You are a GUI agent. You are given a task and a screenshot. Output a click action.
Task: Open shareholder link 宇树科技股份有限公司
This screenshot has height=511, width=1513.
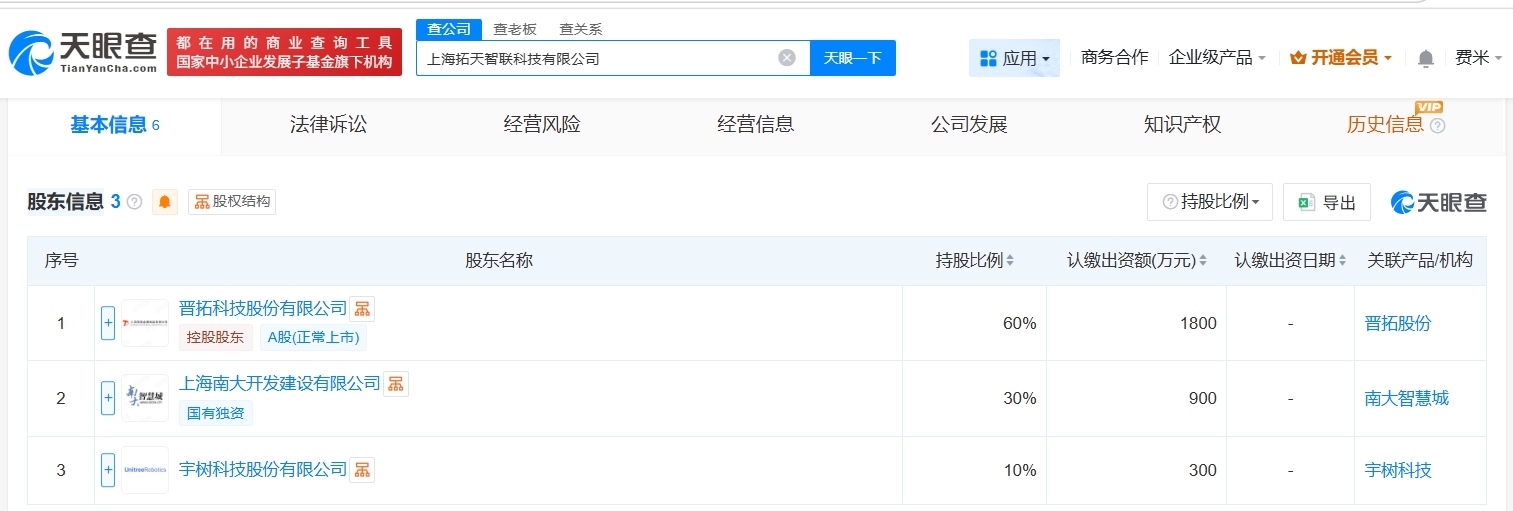(263, 469)
